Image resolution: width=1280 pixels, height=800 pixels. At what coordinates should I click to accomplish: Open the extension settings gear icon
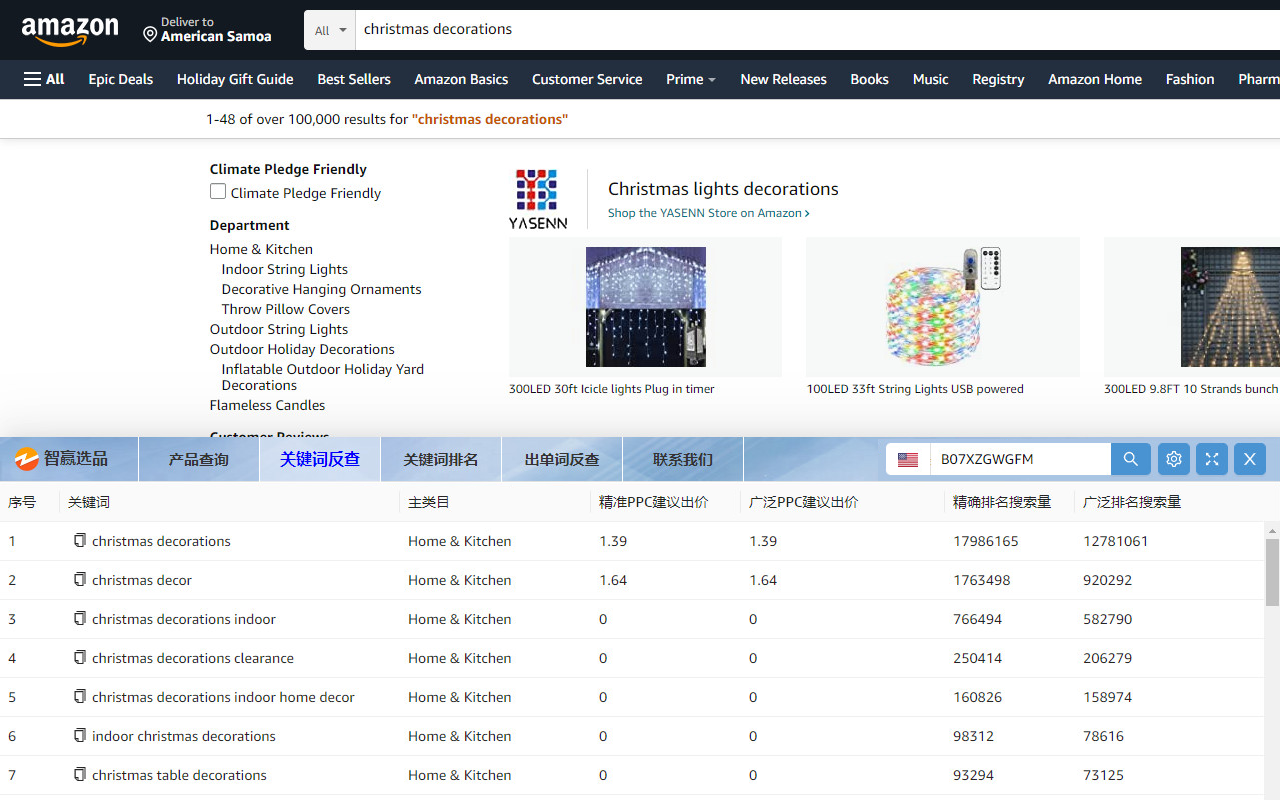[x=1173, y=459]
